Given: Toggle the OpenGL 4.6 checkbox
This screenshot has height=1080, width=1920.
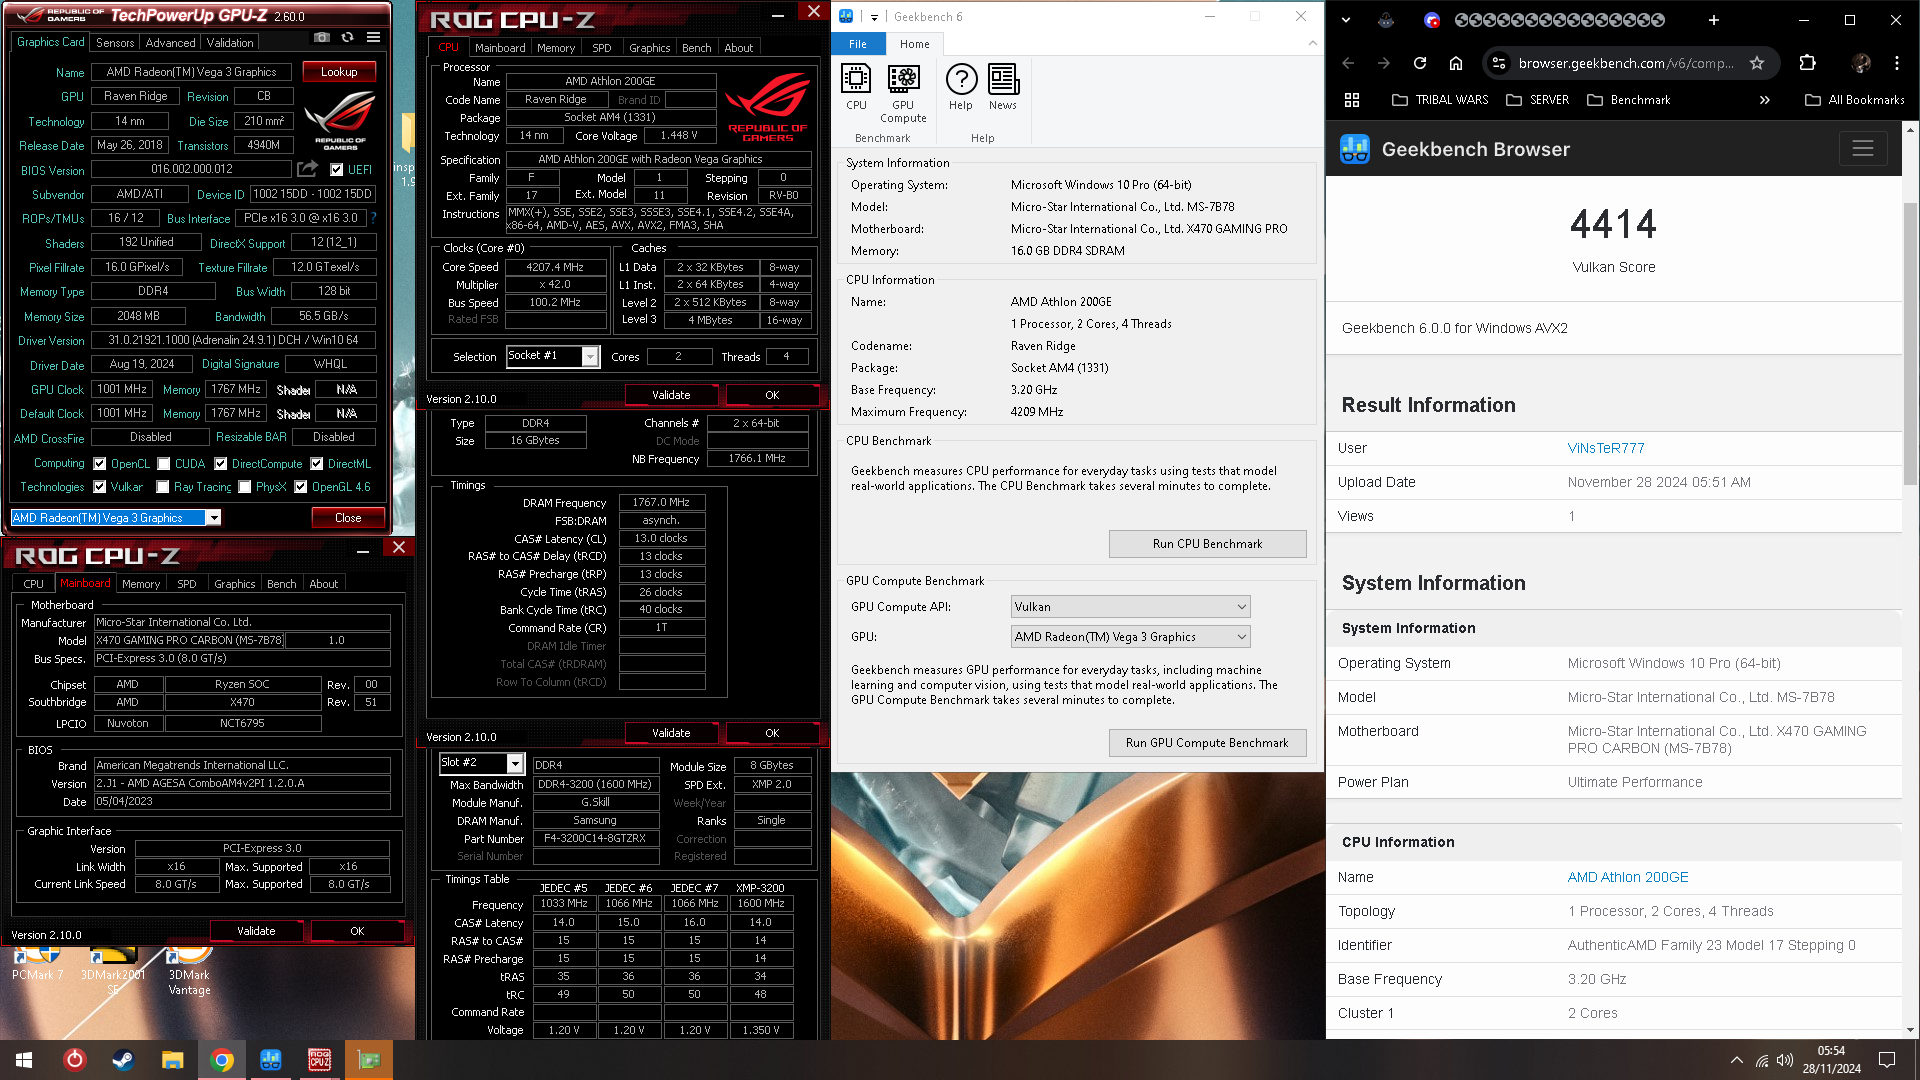Looking at the screenshot, I should pos(300,487).
